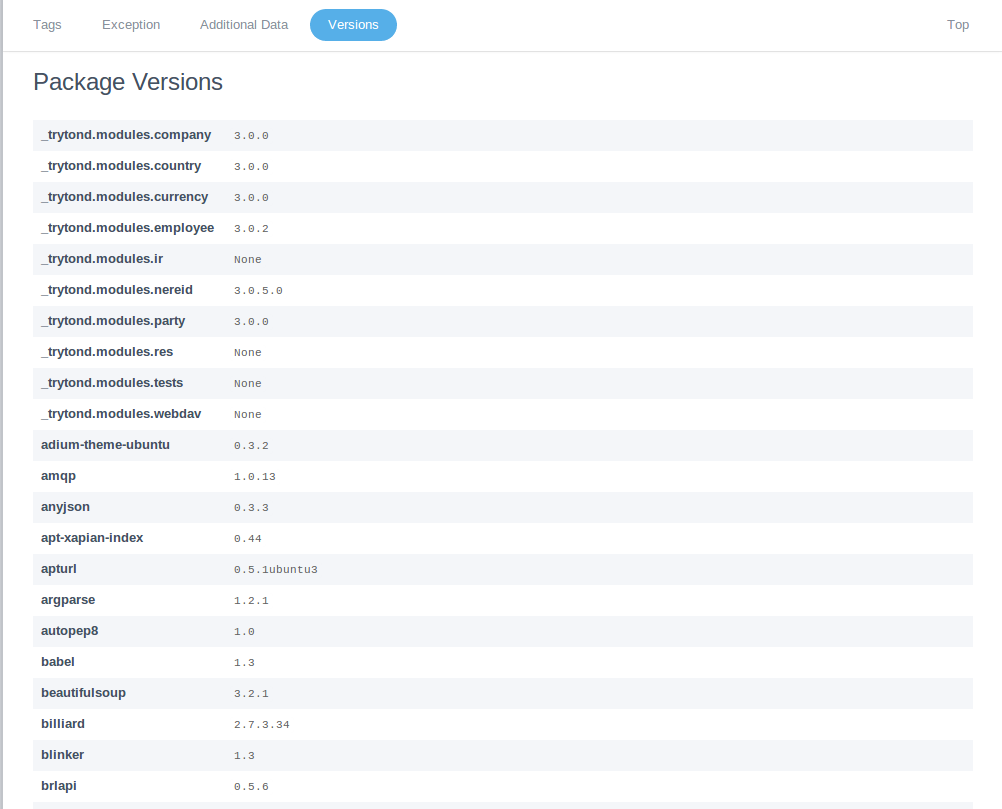Select the amqp package name
This screenshot has height=809, width=1002.
click(x=58, y=476)
